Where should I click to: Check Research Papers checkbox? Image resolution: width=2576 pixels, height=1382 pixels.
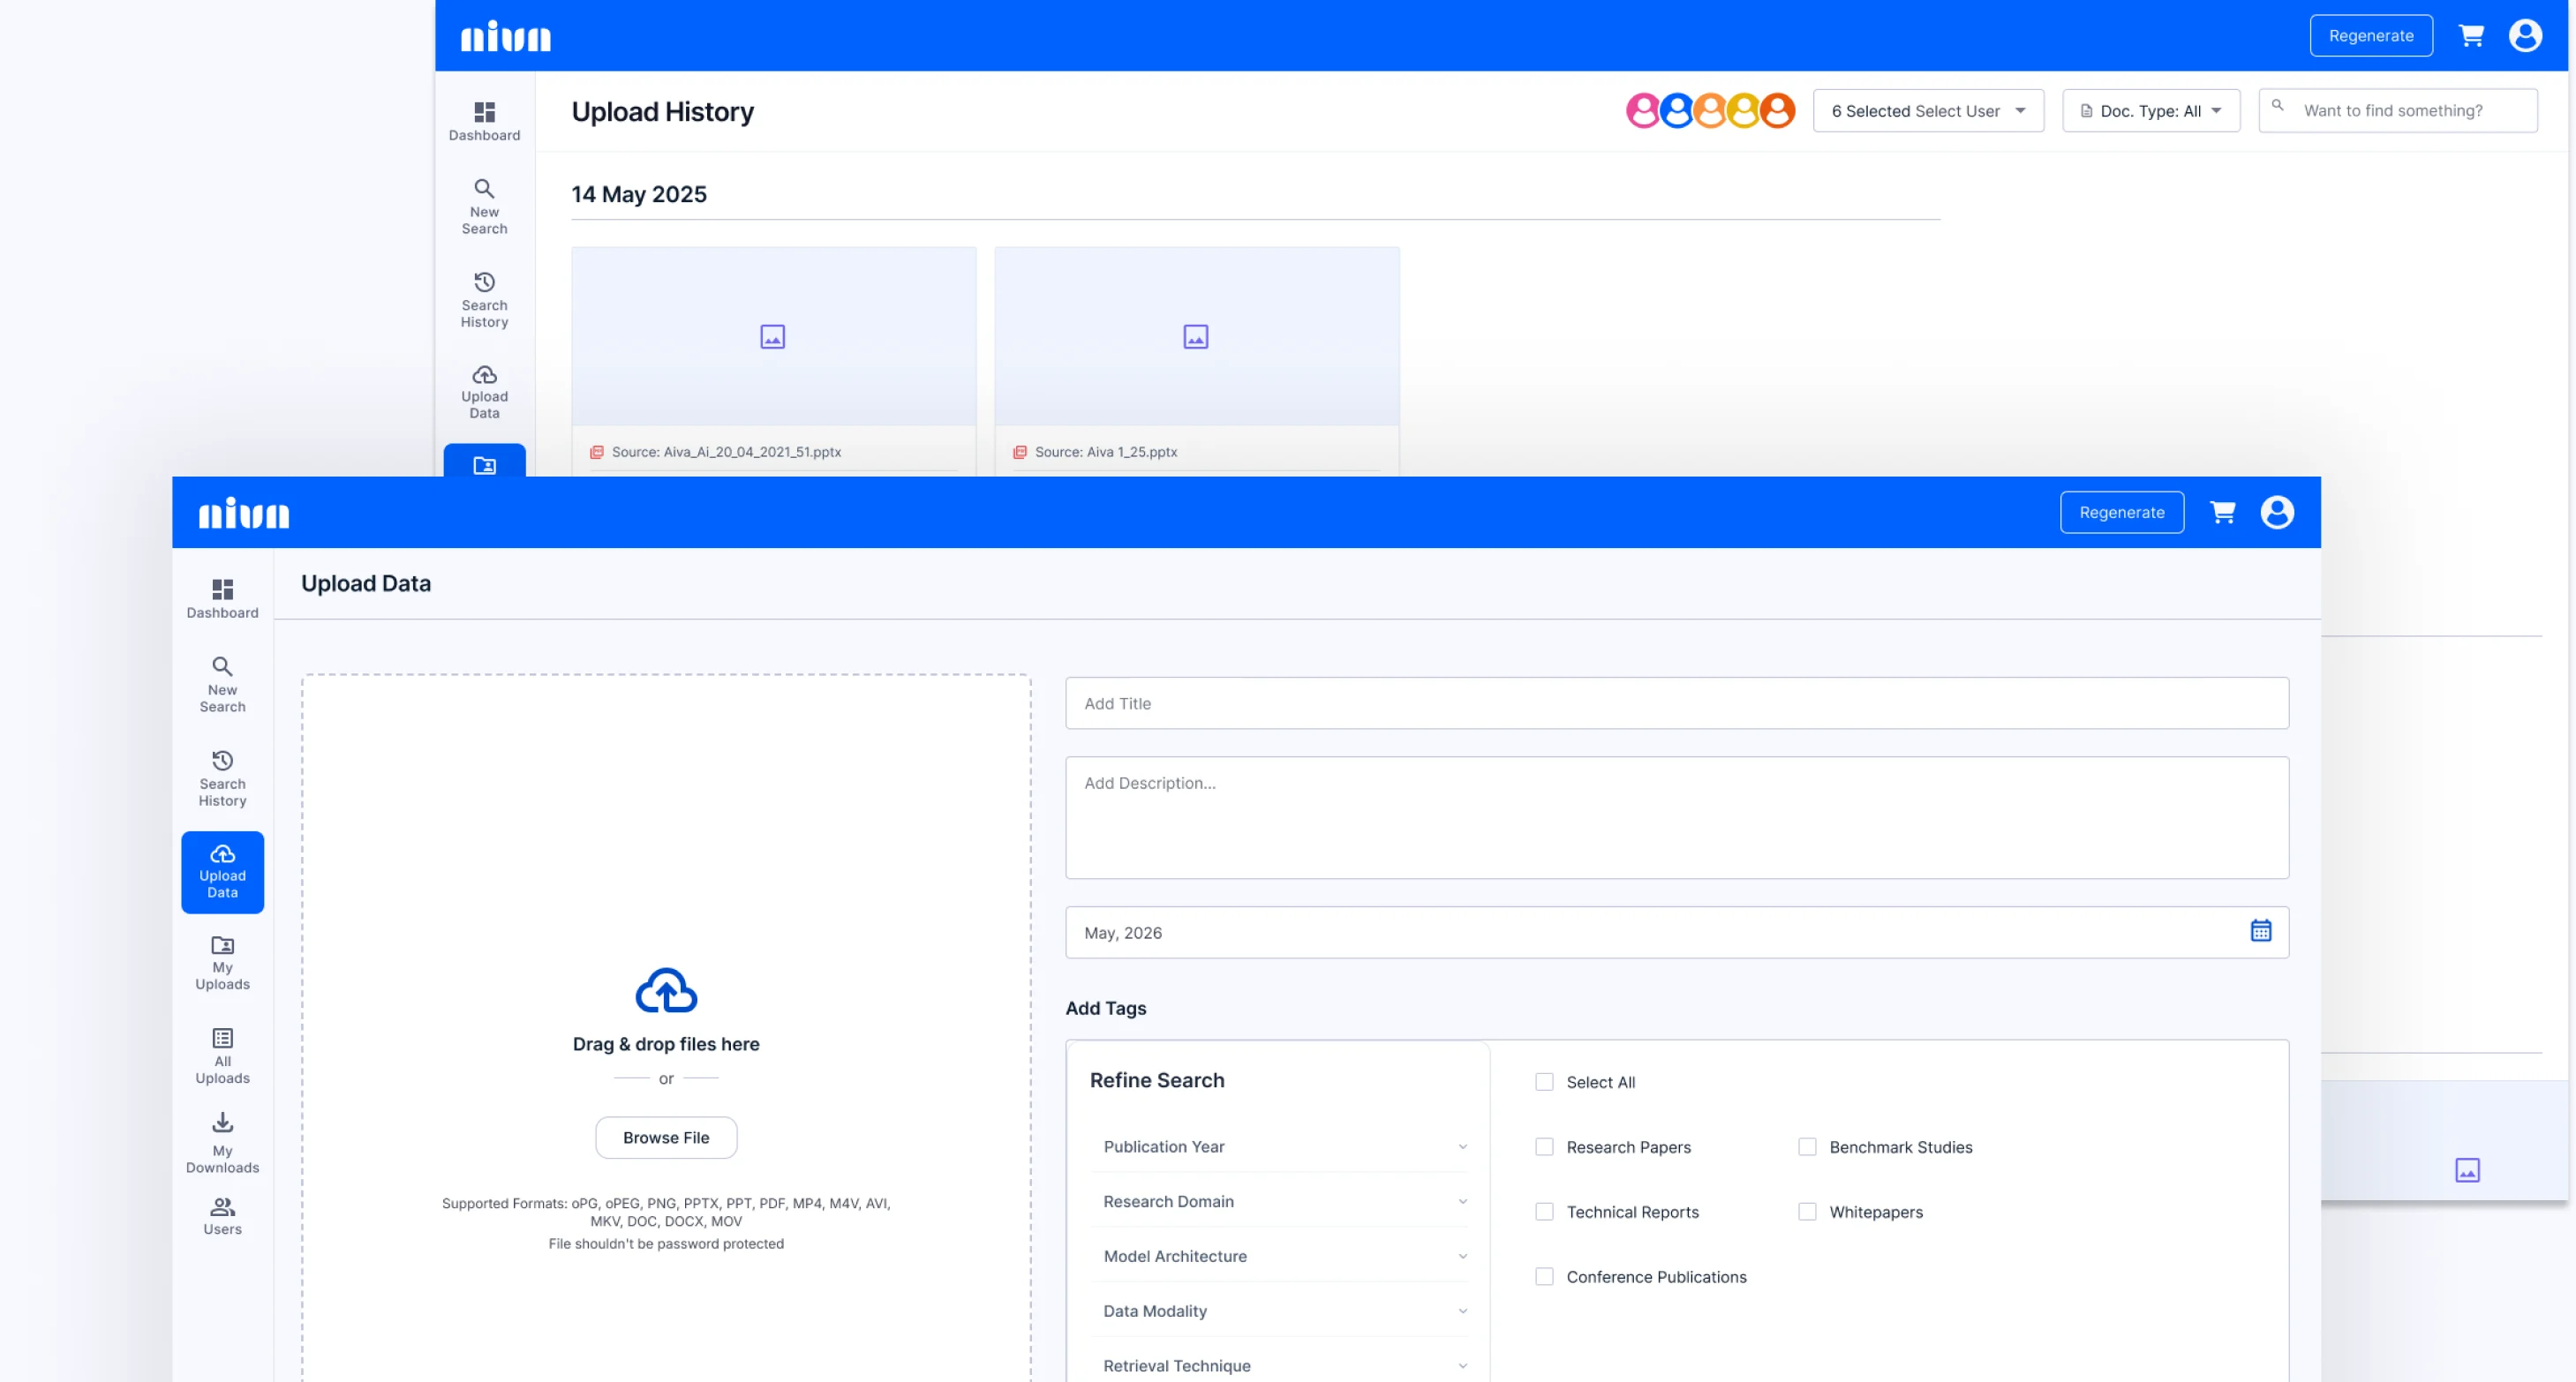(1544, 1147)
